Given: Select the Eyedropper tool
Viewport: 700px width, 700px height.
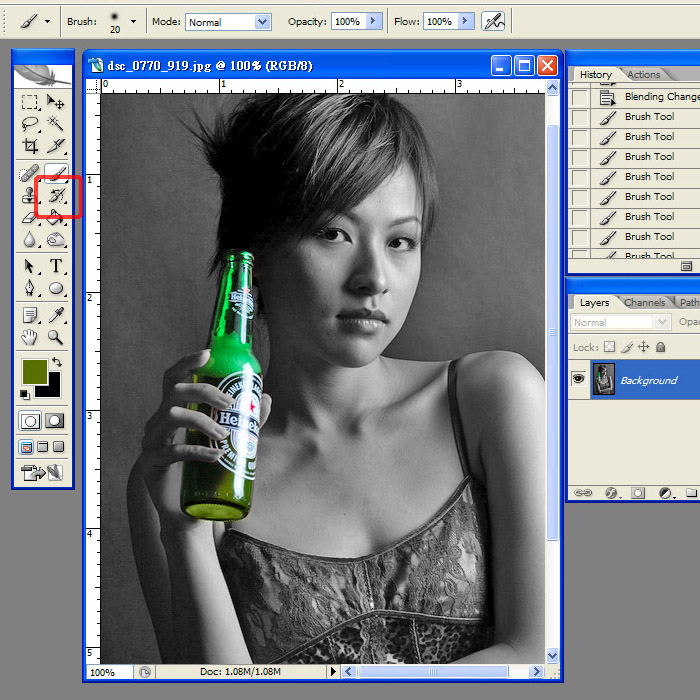Looking at the screenshot, I should coord(56,315).
